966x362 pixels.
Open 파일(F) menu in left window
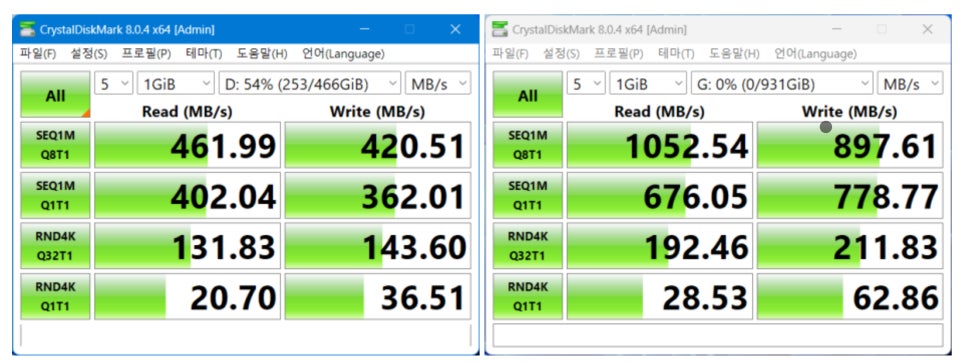point(38,54)
